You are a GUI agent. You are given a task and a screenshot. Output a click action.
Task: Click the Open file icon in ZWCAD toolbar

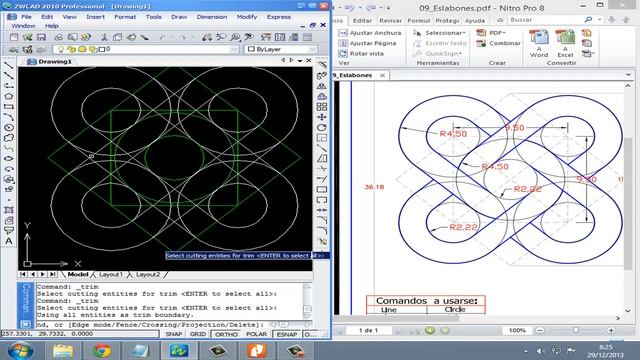(x=27, y=37)
